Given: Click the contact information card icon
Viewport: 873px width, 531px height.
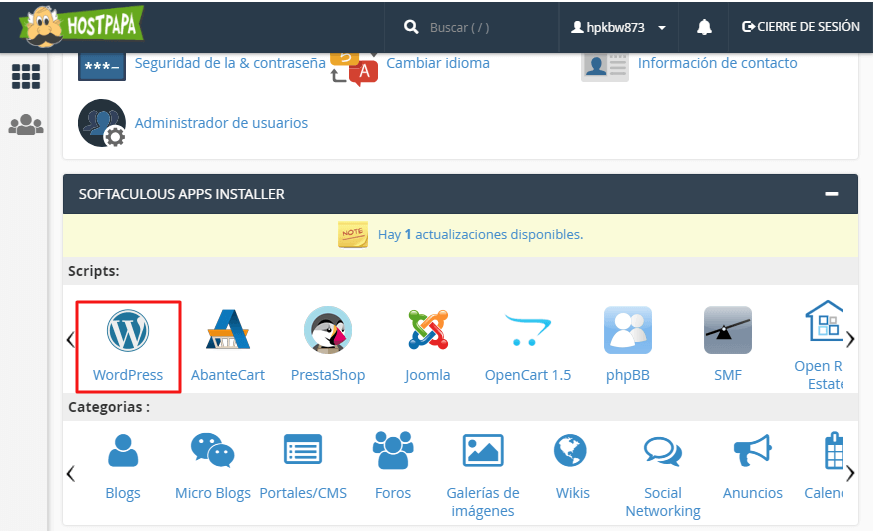Looking at the screenshot, I should click(x=605, y=67).
